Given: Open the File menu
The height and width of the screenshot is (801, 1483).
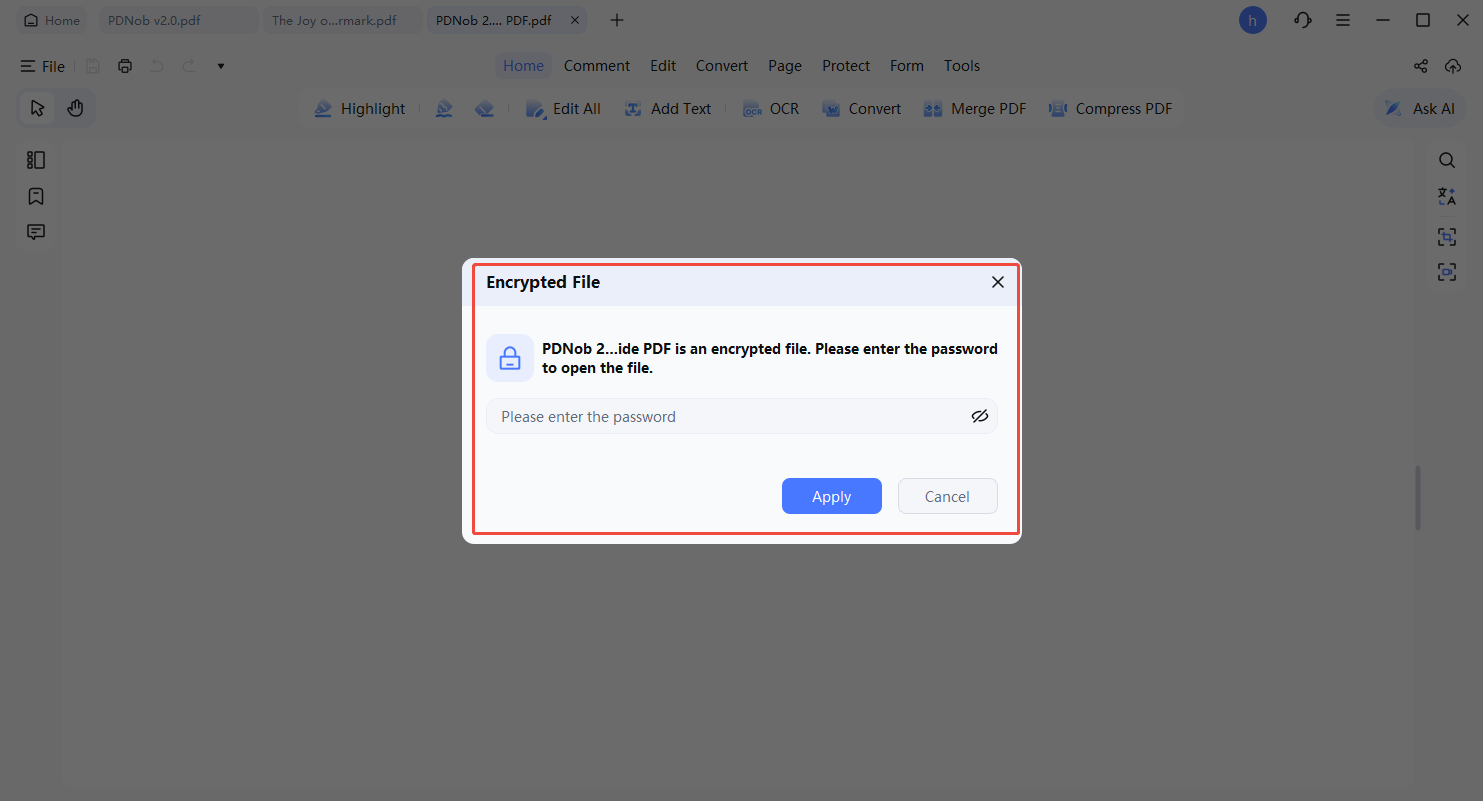Looking at the screenshot, I should coord(42,65).
